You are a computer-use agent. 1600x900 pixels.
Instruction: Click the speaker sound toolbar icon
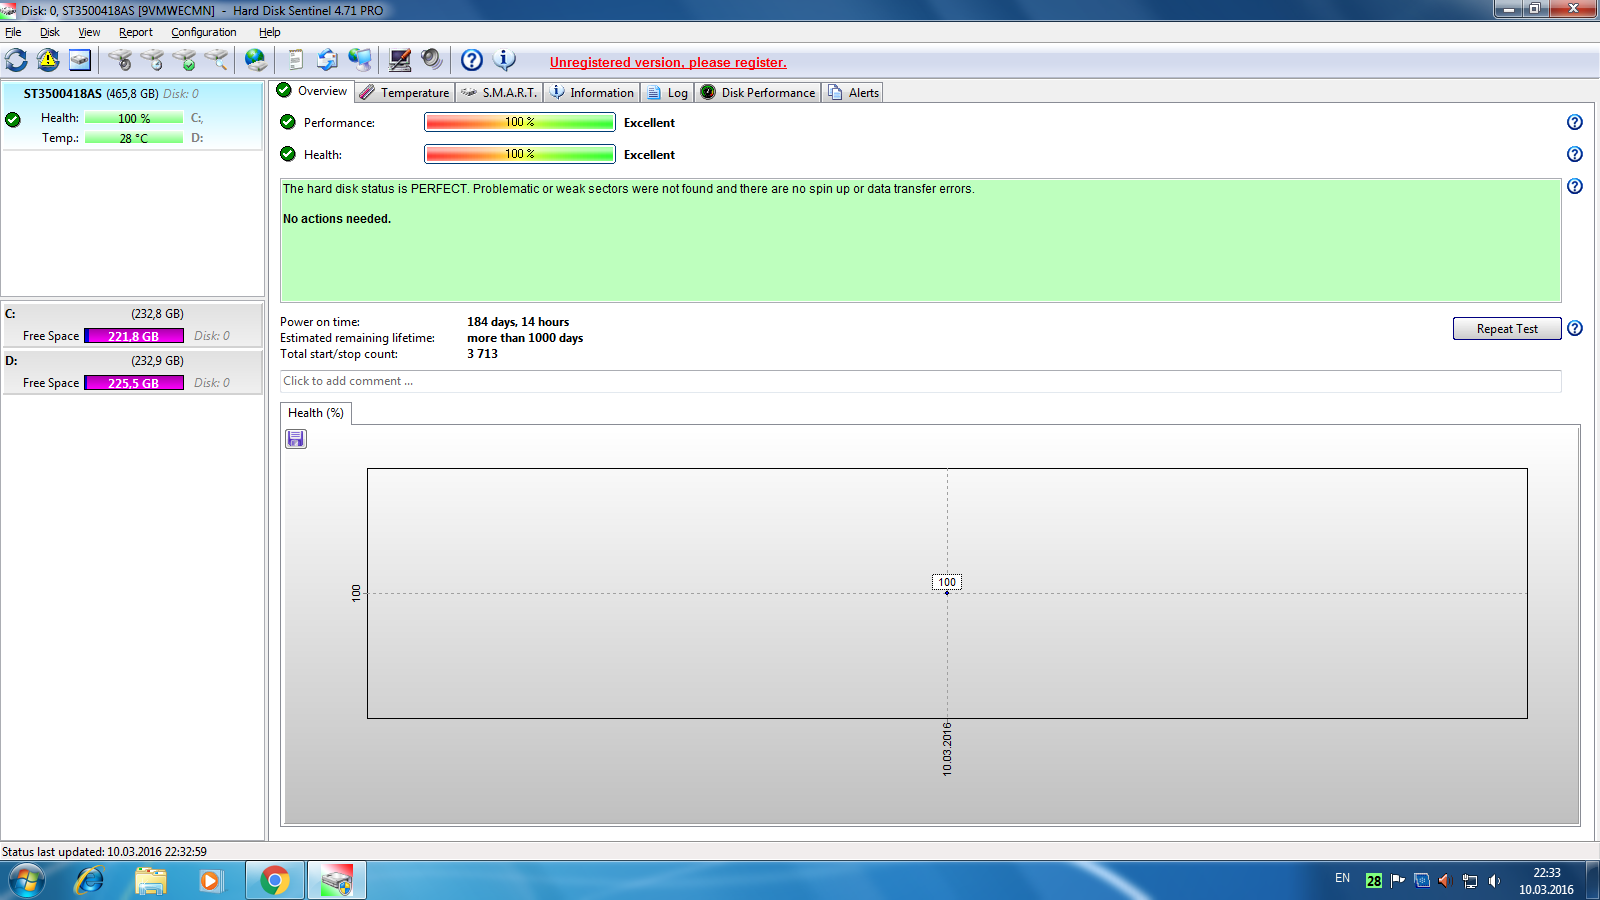(x=432, y=60)
